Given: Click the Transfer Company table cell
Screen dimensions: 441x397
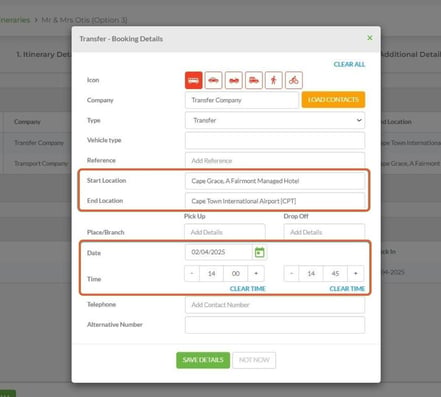Looking at the screenshot, I should point(39,143).
